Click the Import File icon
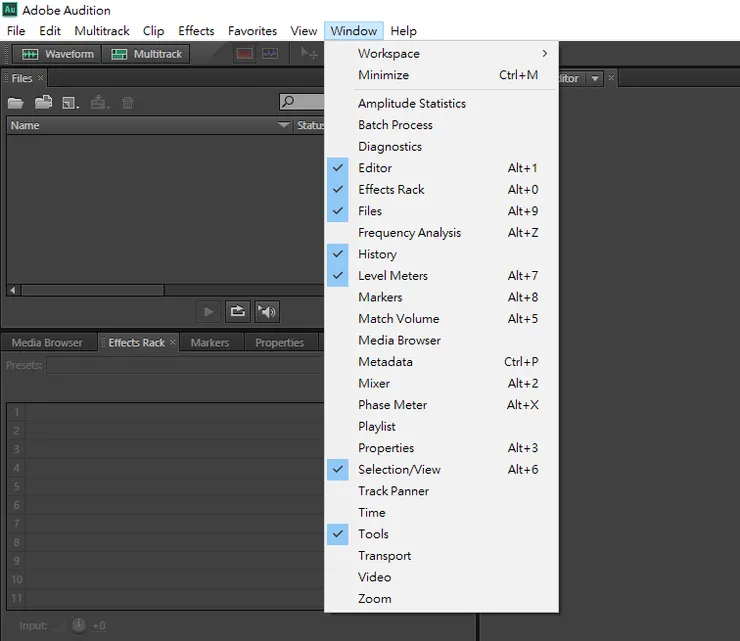This screenshot has height=641, width=740. tap(43, 102)
